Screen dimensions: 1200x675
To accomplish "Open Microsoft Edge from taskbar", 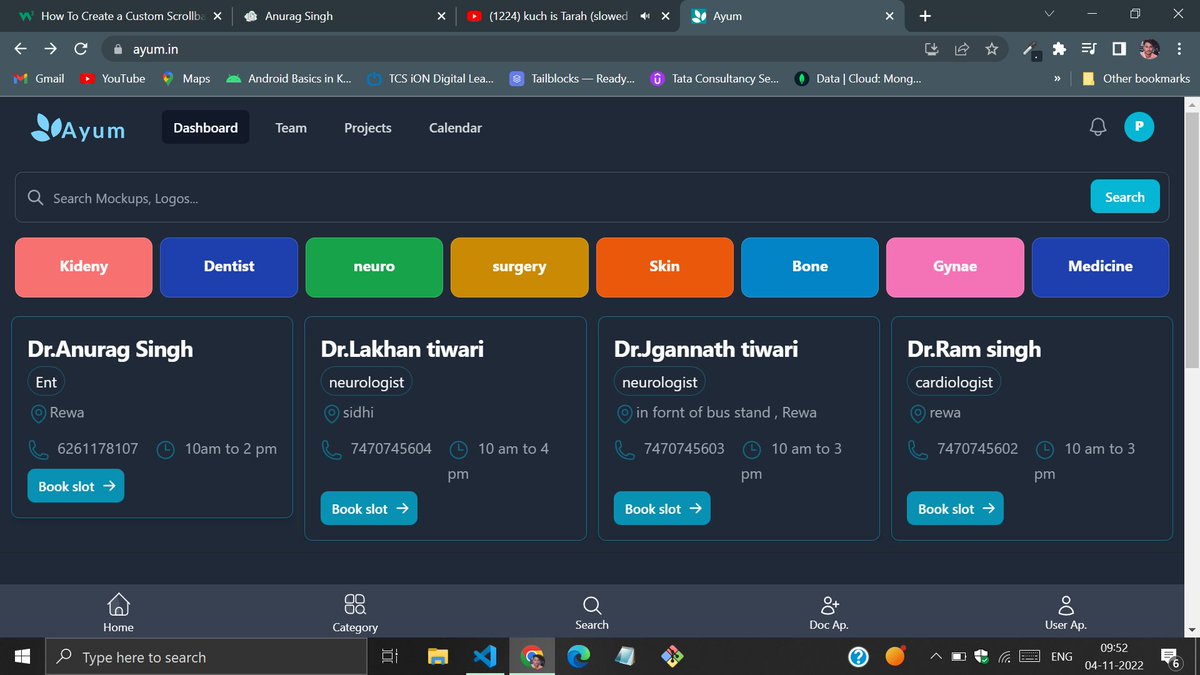I will (579, 657).
